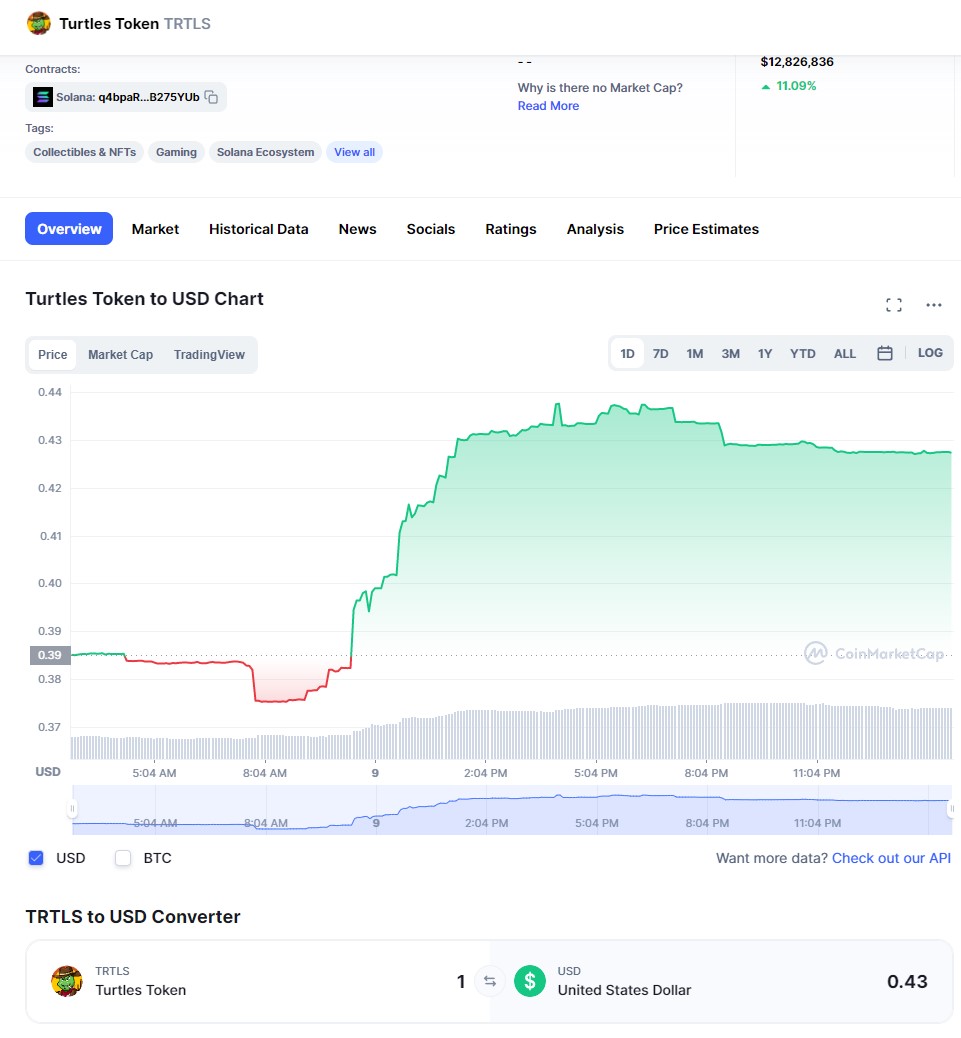Open the Analysis tab

pos(595,229)
